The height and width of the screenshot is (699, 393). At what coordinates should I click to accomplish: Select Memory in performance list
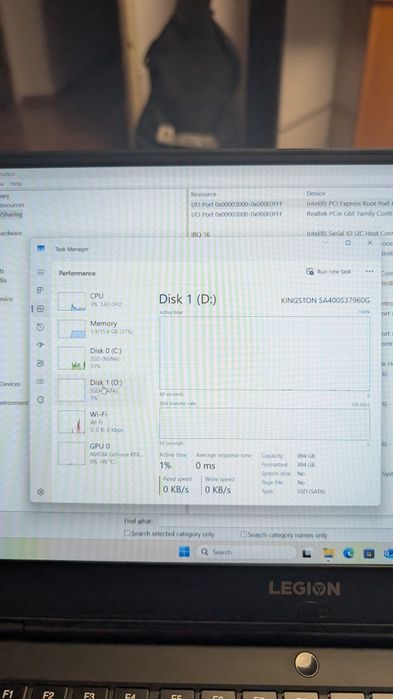pos(101,329)
